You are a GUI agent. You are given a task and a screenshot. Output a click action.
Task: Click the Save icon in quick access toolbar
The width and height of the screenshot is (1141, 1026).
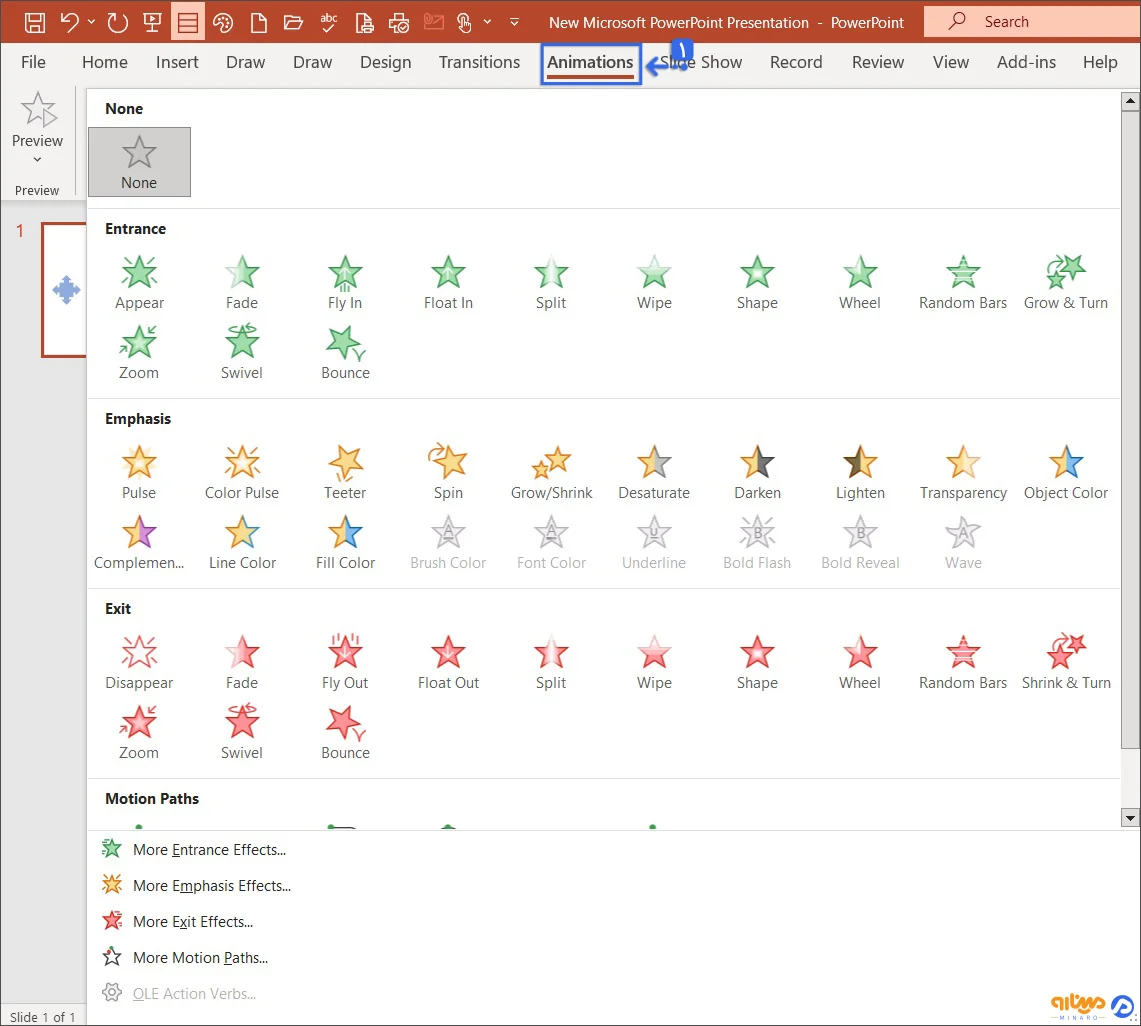[34, 23]
